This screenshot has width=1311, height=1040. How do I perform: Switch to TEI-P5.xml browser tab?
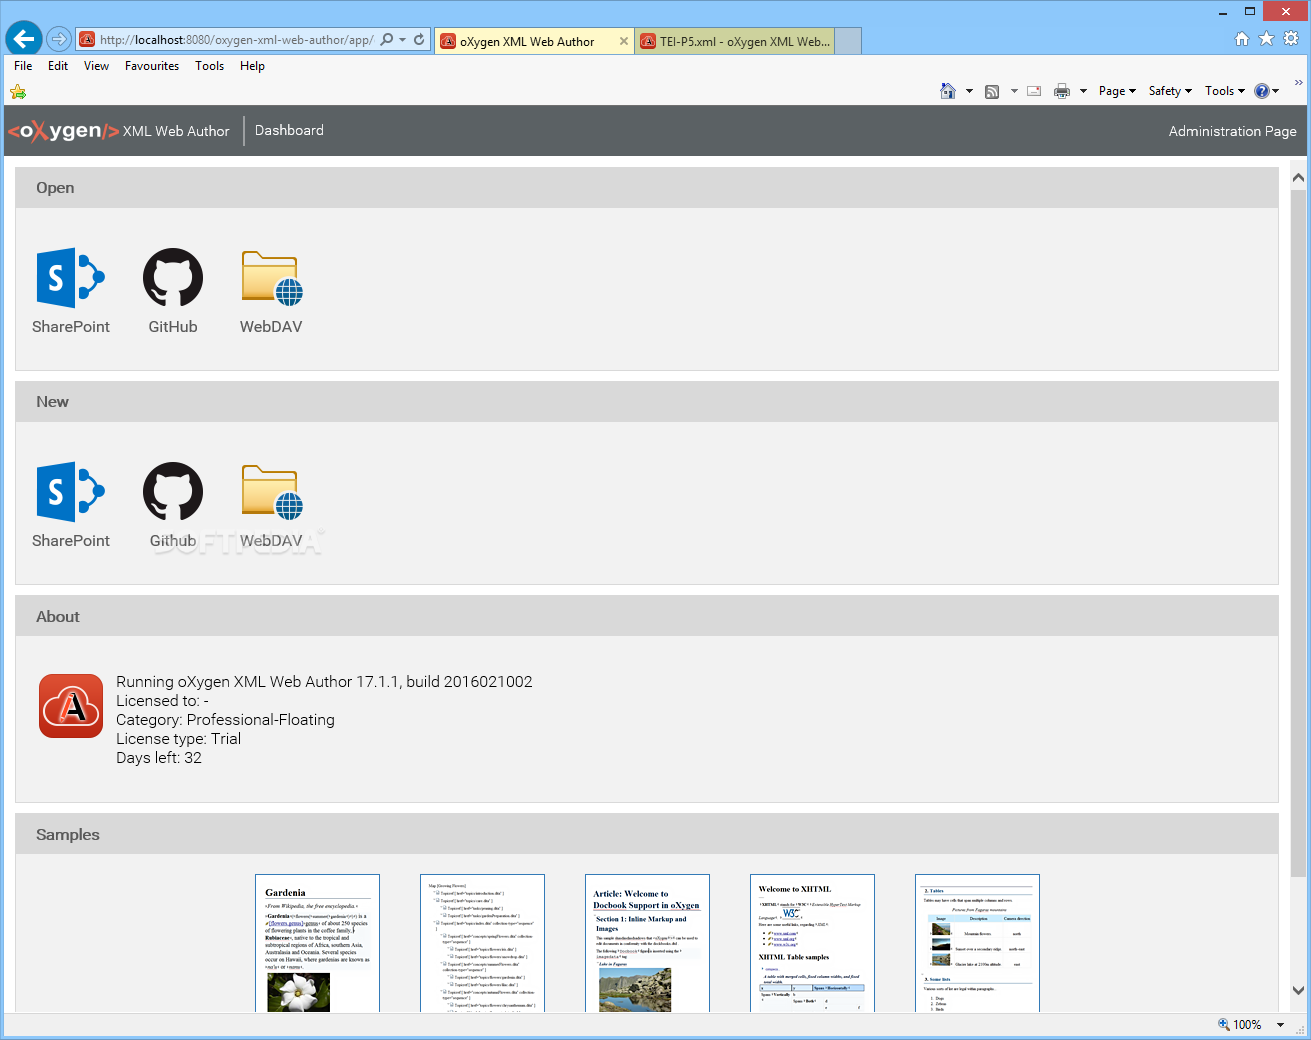735,41
